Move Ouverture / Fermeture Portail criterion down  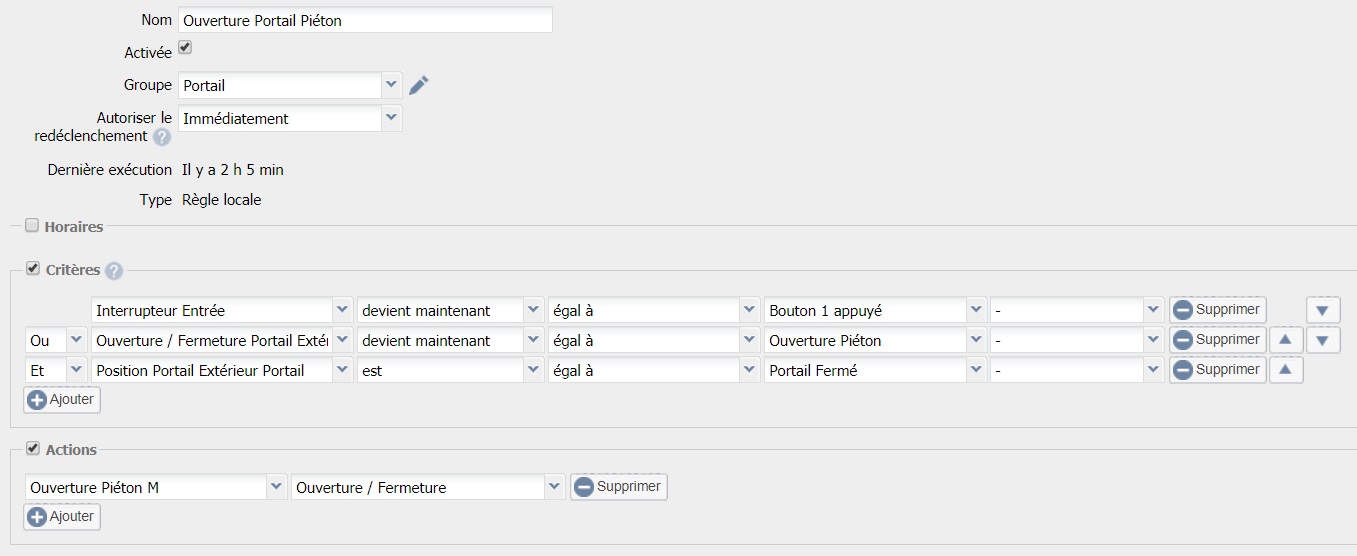1322,340
